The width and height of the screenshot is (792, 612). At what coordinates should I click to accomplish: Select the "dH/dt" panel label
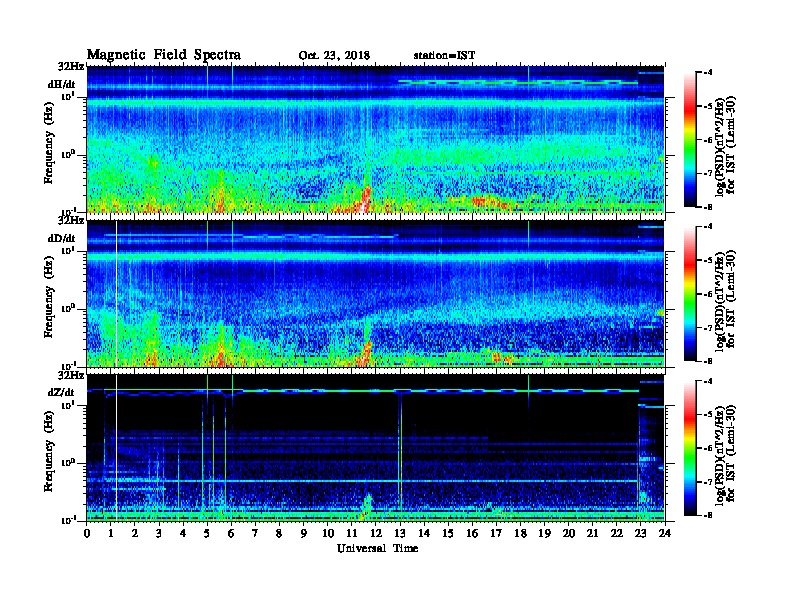point(61,85)
